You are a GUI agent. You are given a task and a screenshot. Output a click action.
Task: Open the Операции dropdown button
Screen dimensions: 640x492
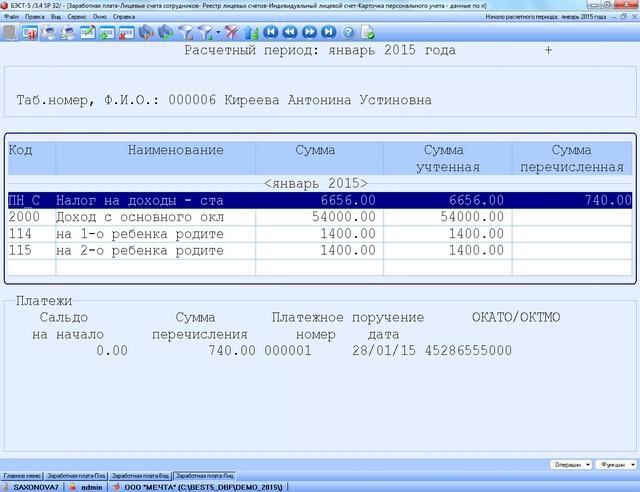(x=571, y=465)
